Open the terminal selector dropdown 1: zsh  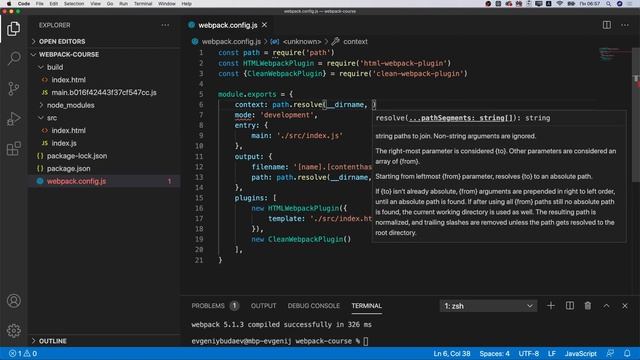pyautogui.click(x=489, y=306)
